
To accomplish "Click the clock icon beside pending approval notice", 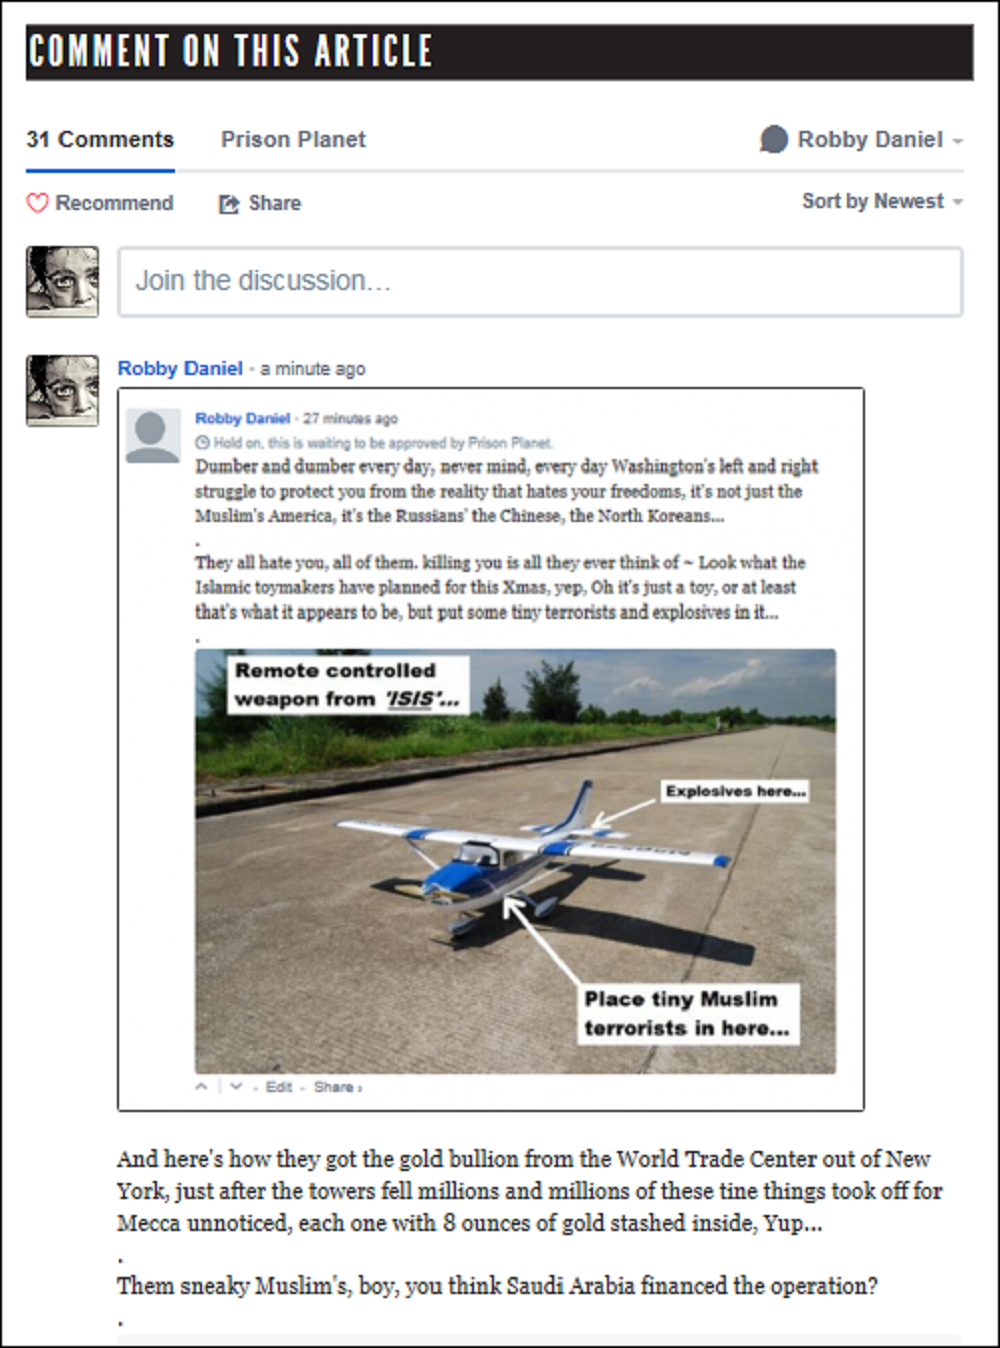I will [x=202, y=442].
